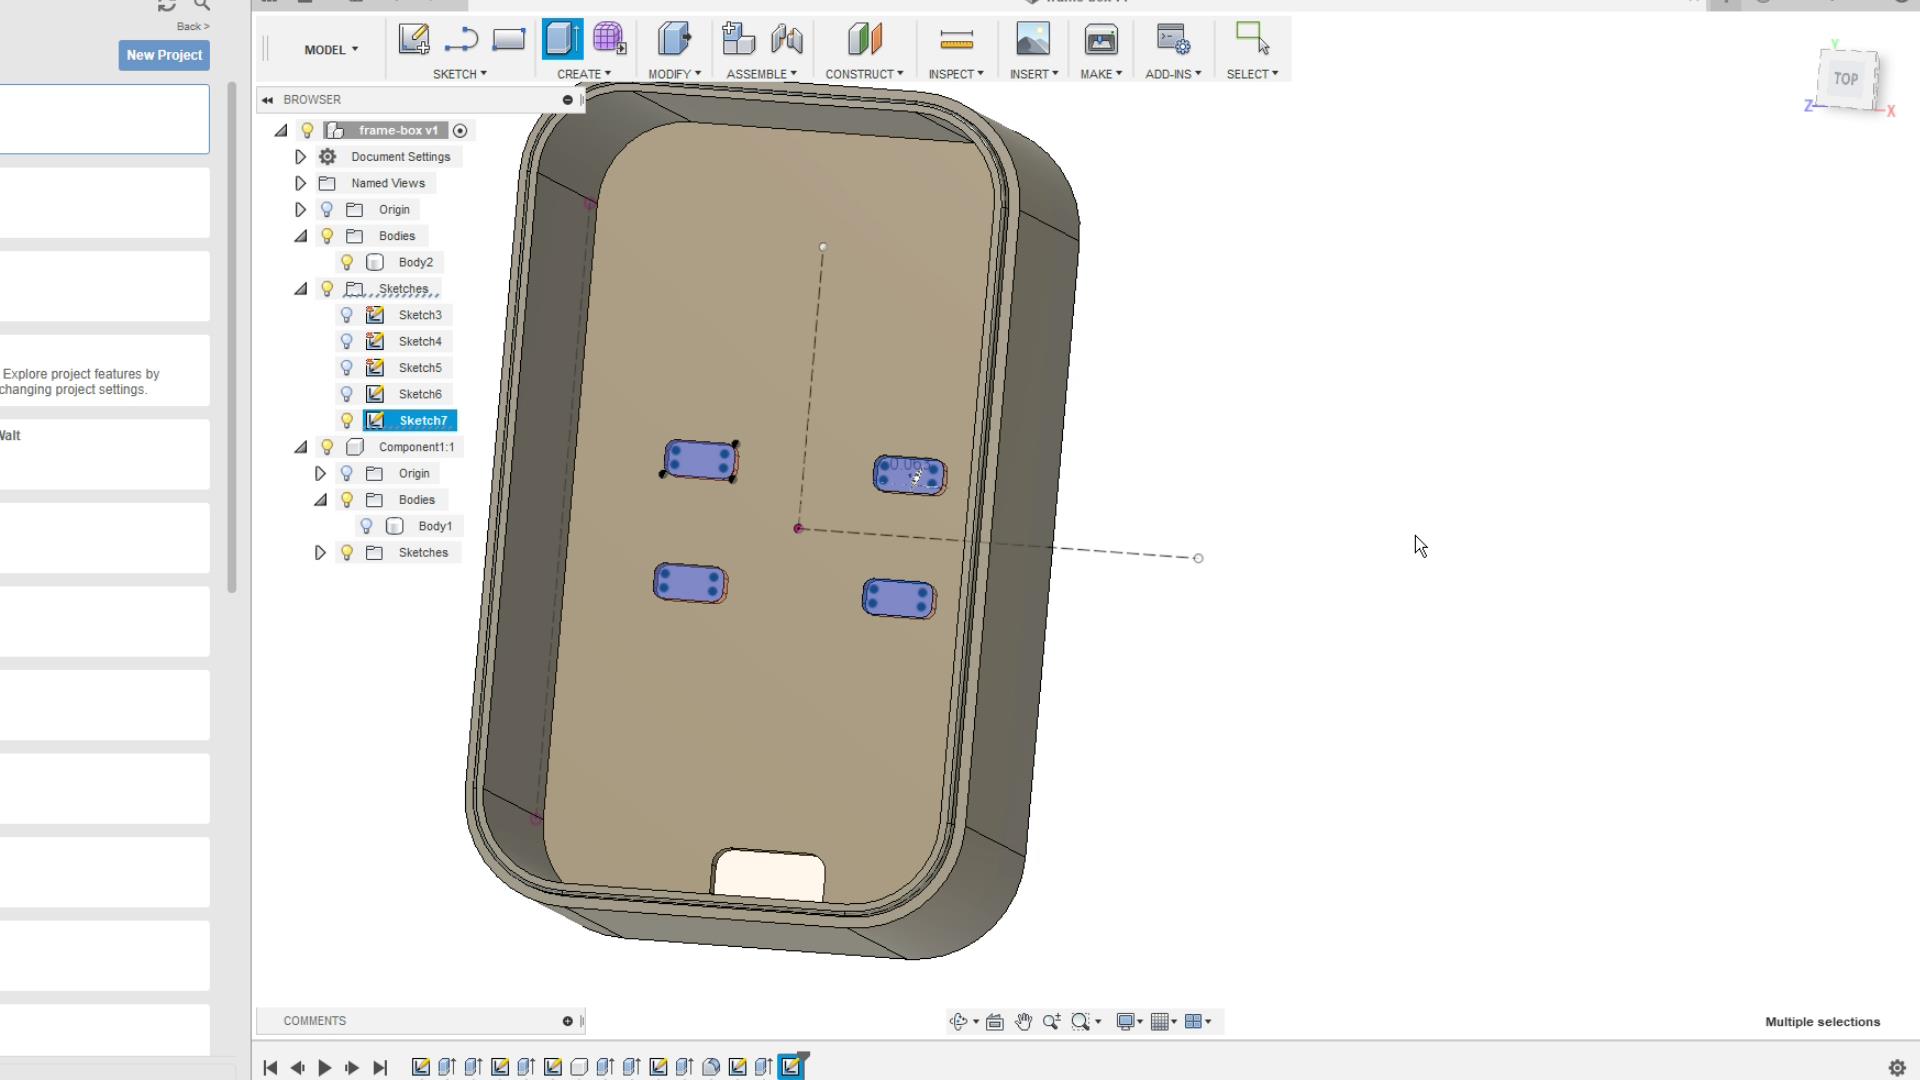
Task: Select the Extrude tool in Create group
Action: coord(562,40)
